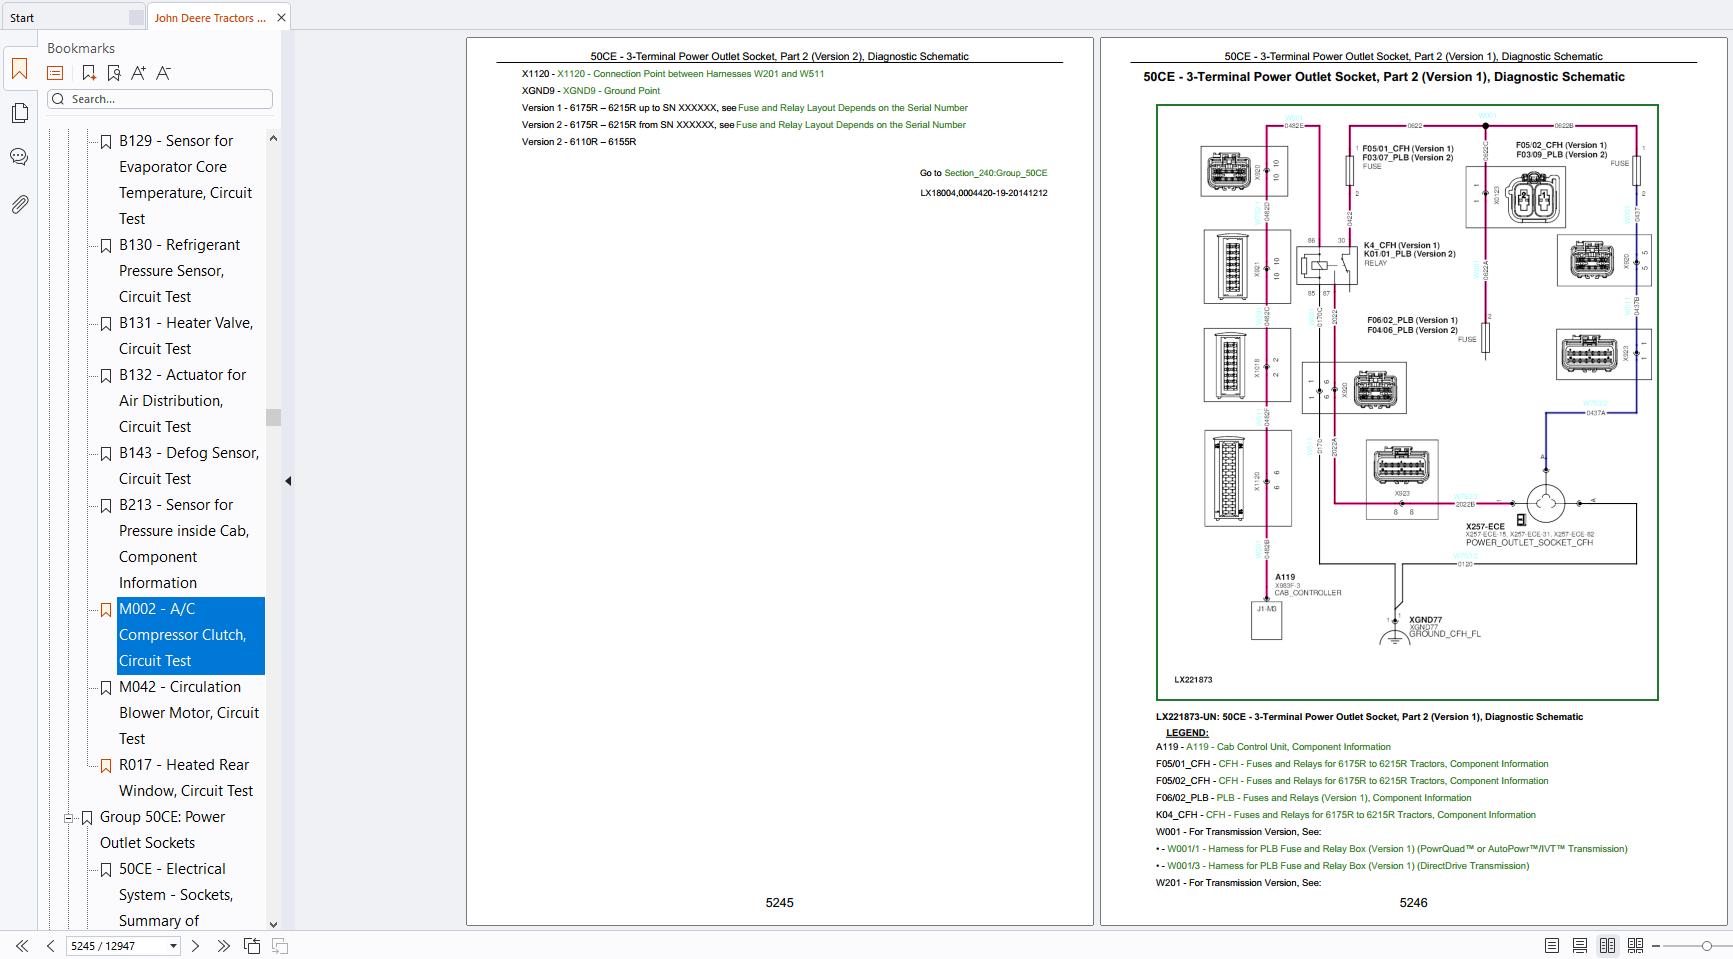Follow the XGND9 - Ground Point link
The image size is (1733, 959).
click(x=611, y=91)
